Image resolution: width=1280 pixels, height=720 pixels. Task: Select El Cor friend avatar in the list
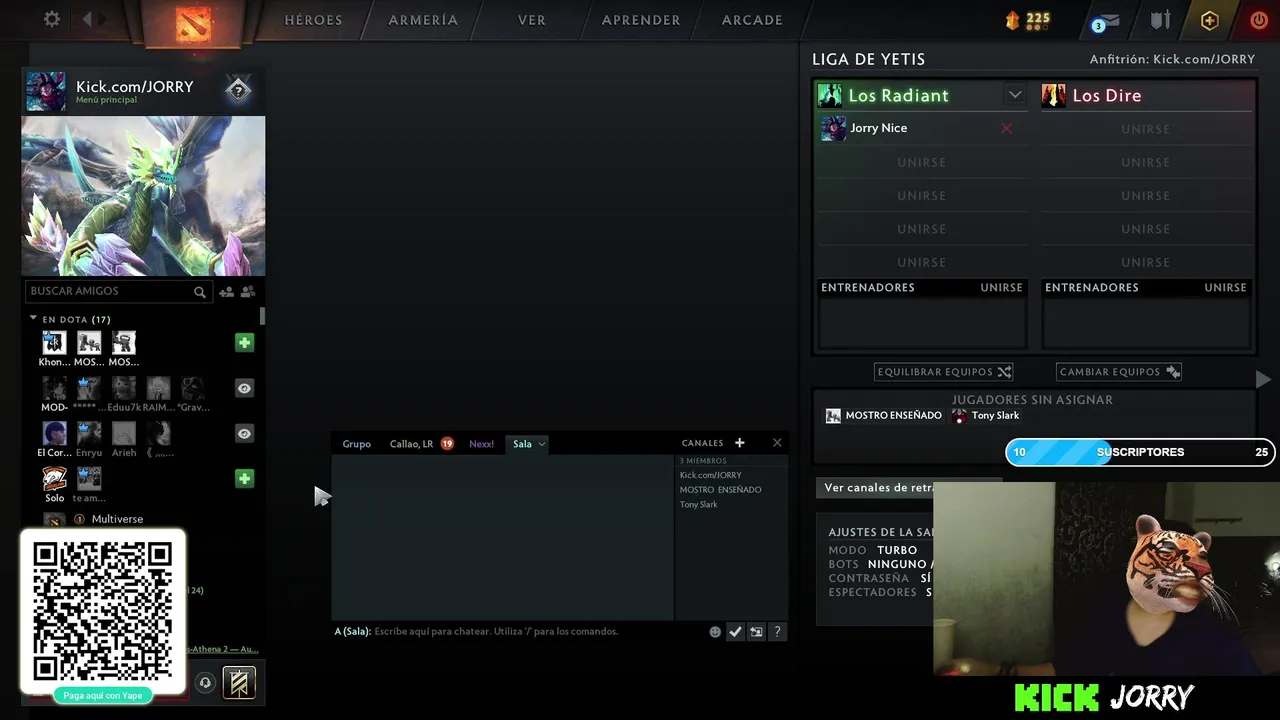click(54, 433)
